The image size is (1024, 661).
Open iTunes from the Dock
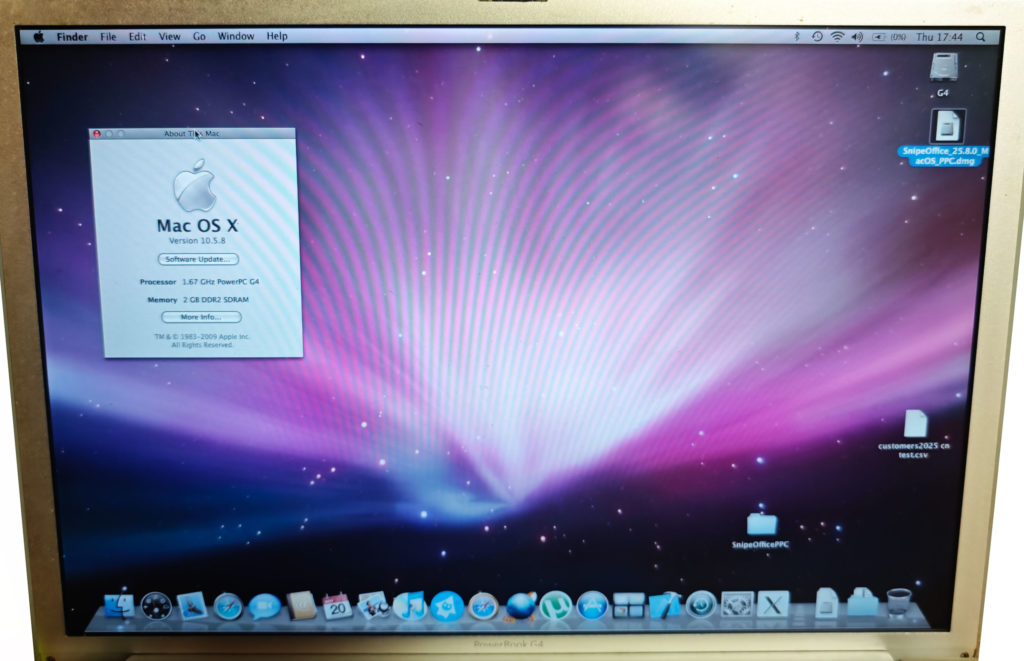(x=409, y=605)
